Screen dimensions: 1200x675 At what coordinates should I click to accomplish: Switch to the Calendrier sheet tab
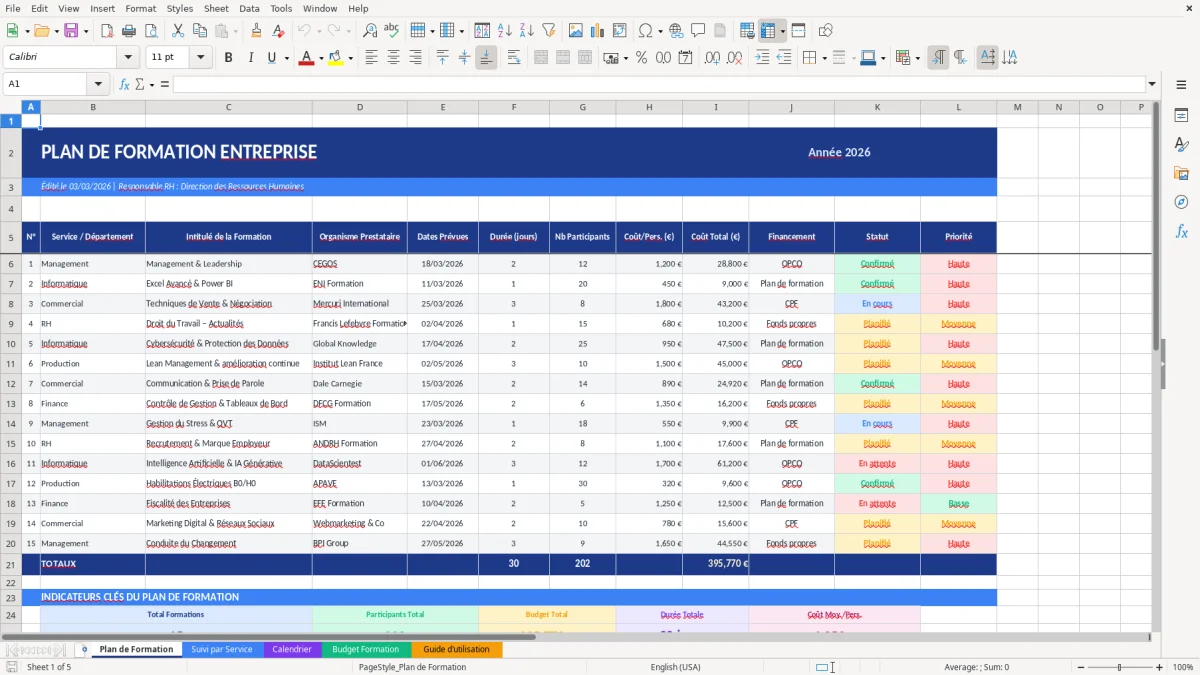tap(292, 649)
